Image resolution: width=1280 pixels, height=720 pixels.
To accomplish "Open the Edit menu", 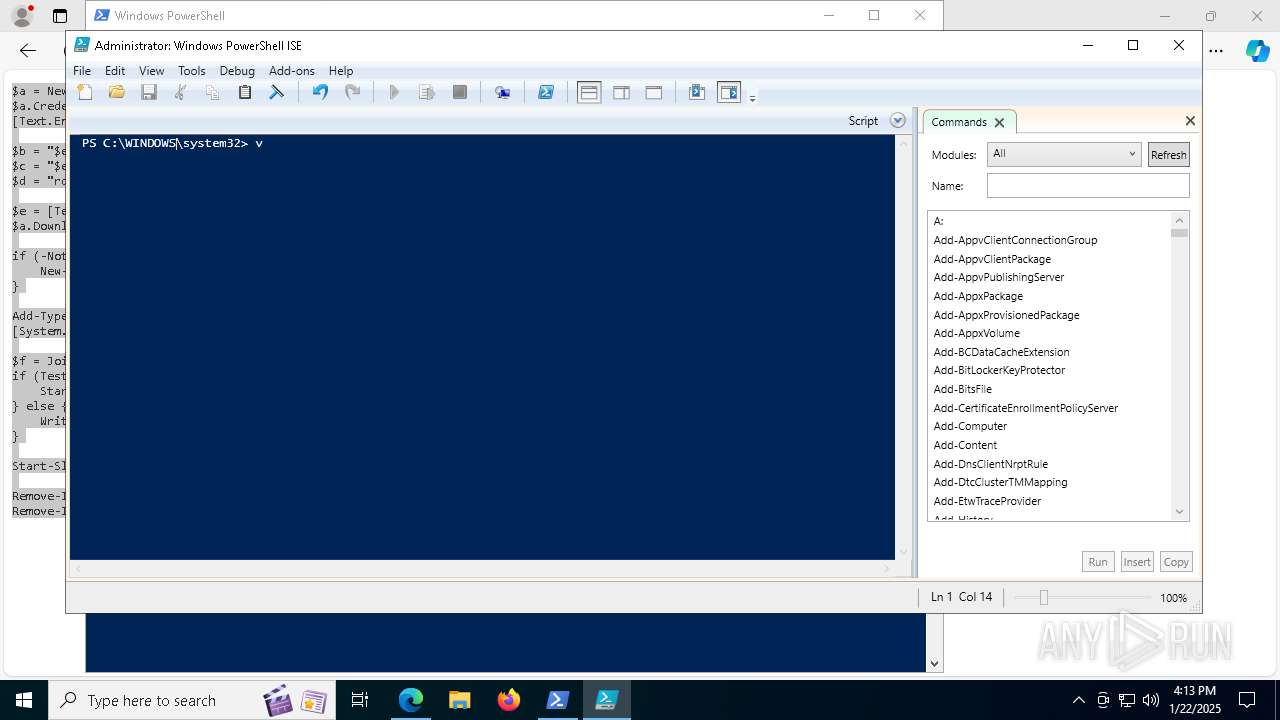I will coord(115,70).
